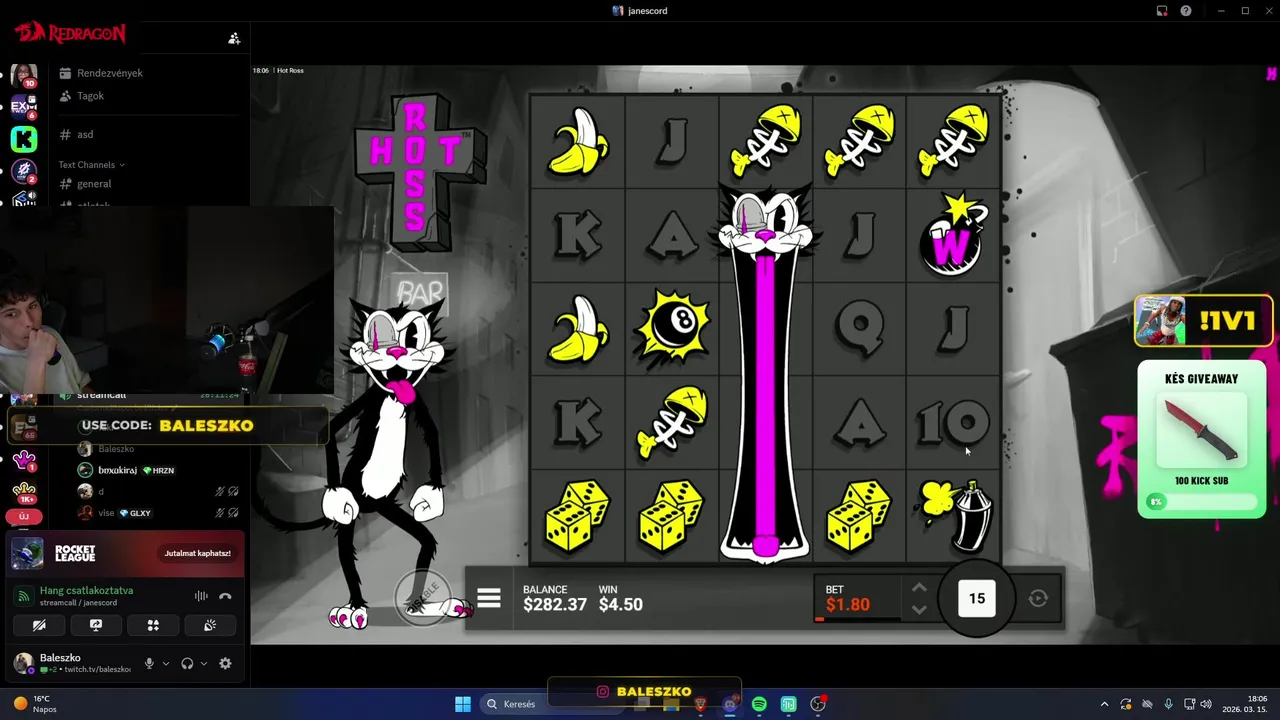Open autoplay circular arrow icon

point(1038,598)
